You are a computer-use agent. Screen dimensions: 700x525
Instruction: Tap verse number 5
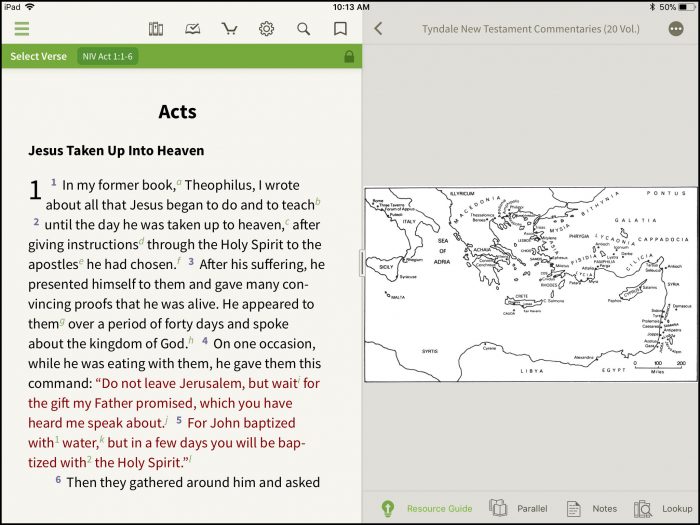[179, 420]
